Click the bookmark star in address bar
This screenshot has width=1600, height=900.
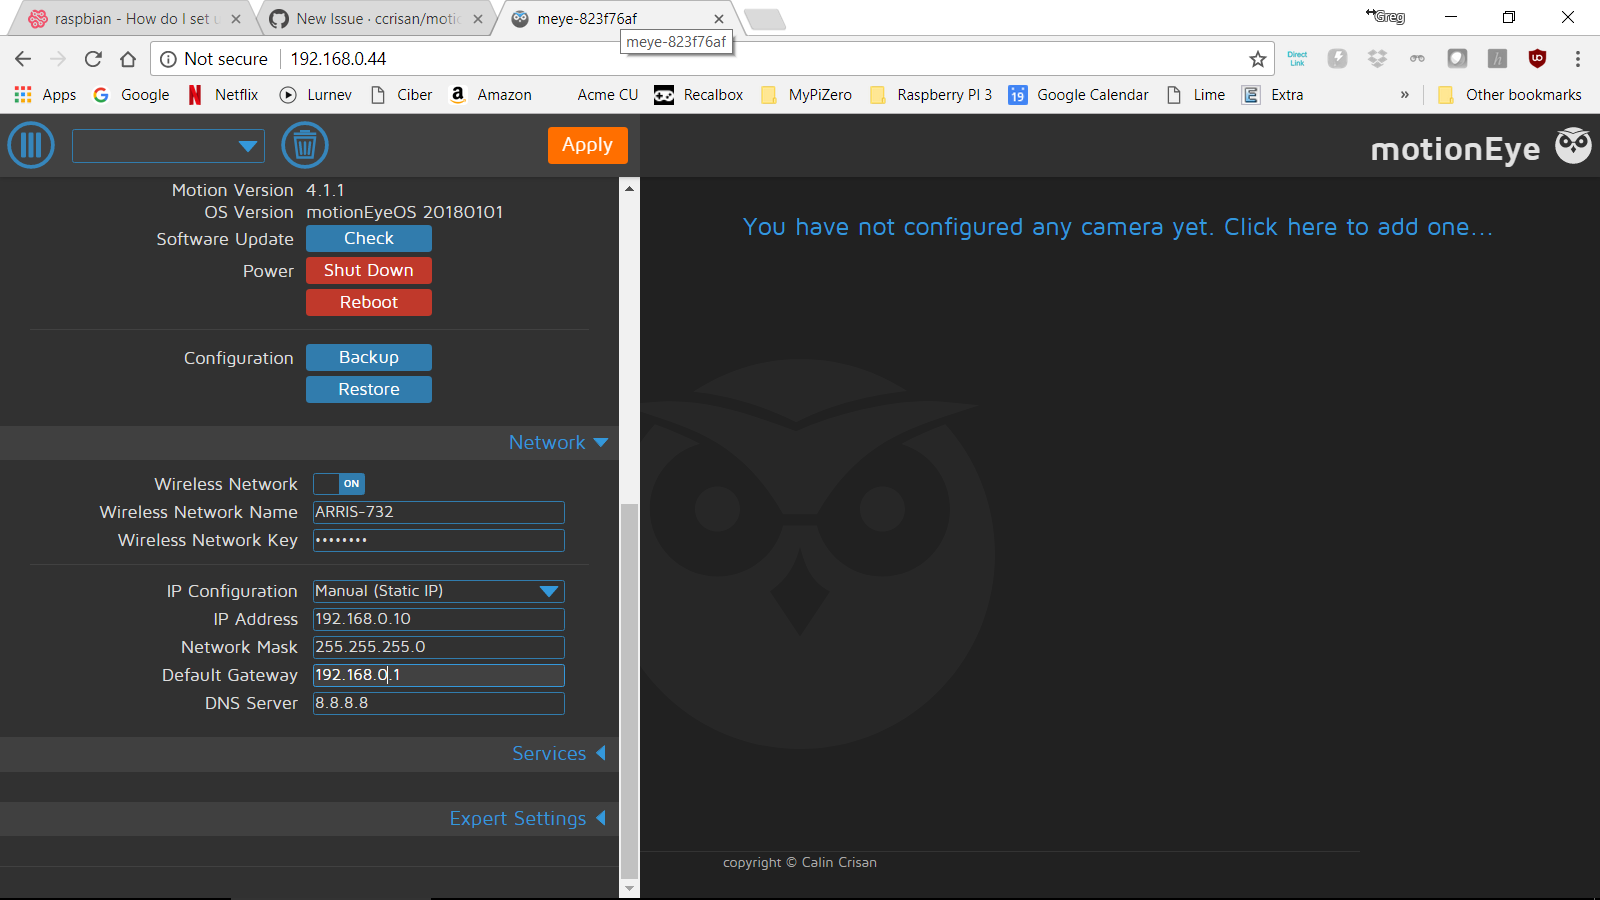tap(1257, 59)
